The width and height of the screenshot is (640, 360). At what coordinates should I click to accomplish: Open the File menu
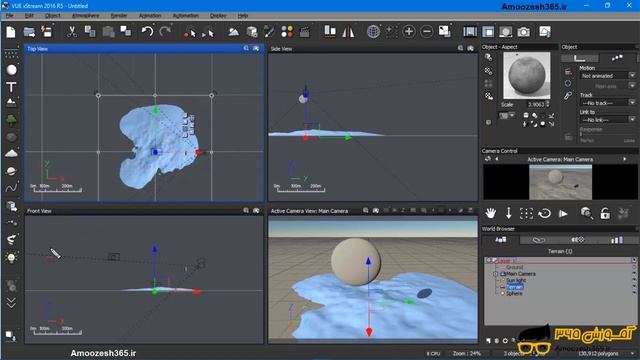coord(9,16)
